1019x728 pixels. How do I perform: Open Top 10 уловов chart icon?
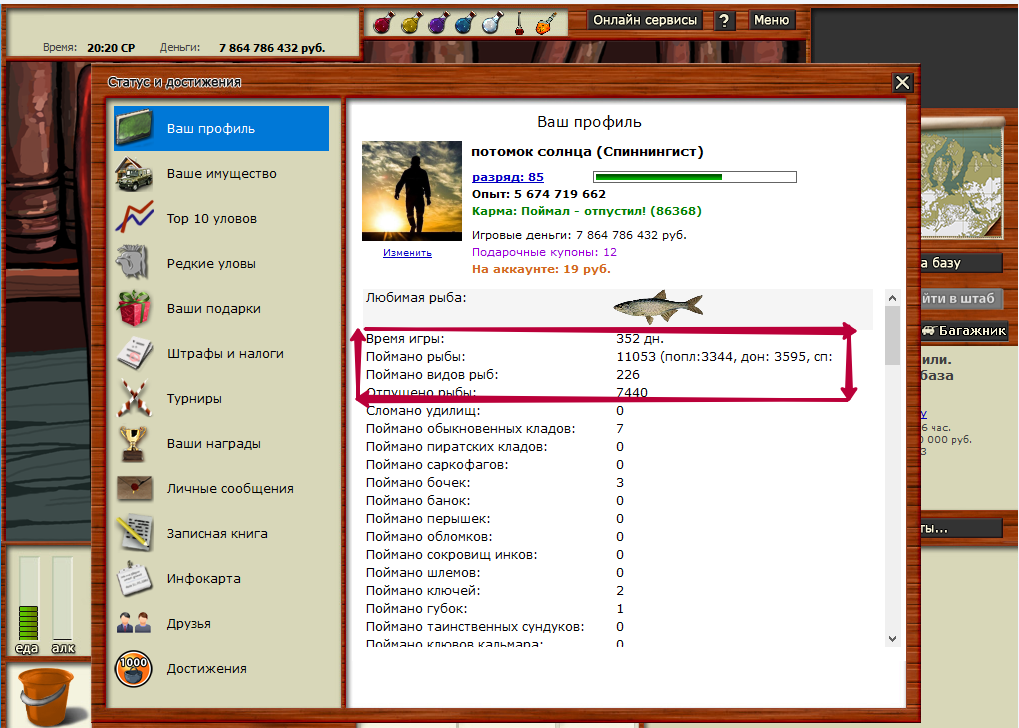tap(134, 218)
